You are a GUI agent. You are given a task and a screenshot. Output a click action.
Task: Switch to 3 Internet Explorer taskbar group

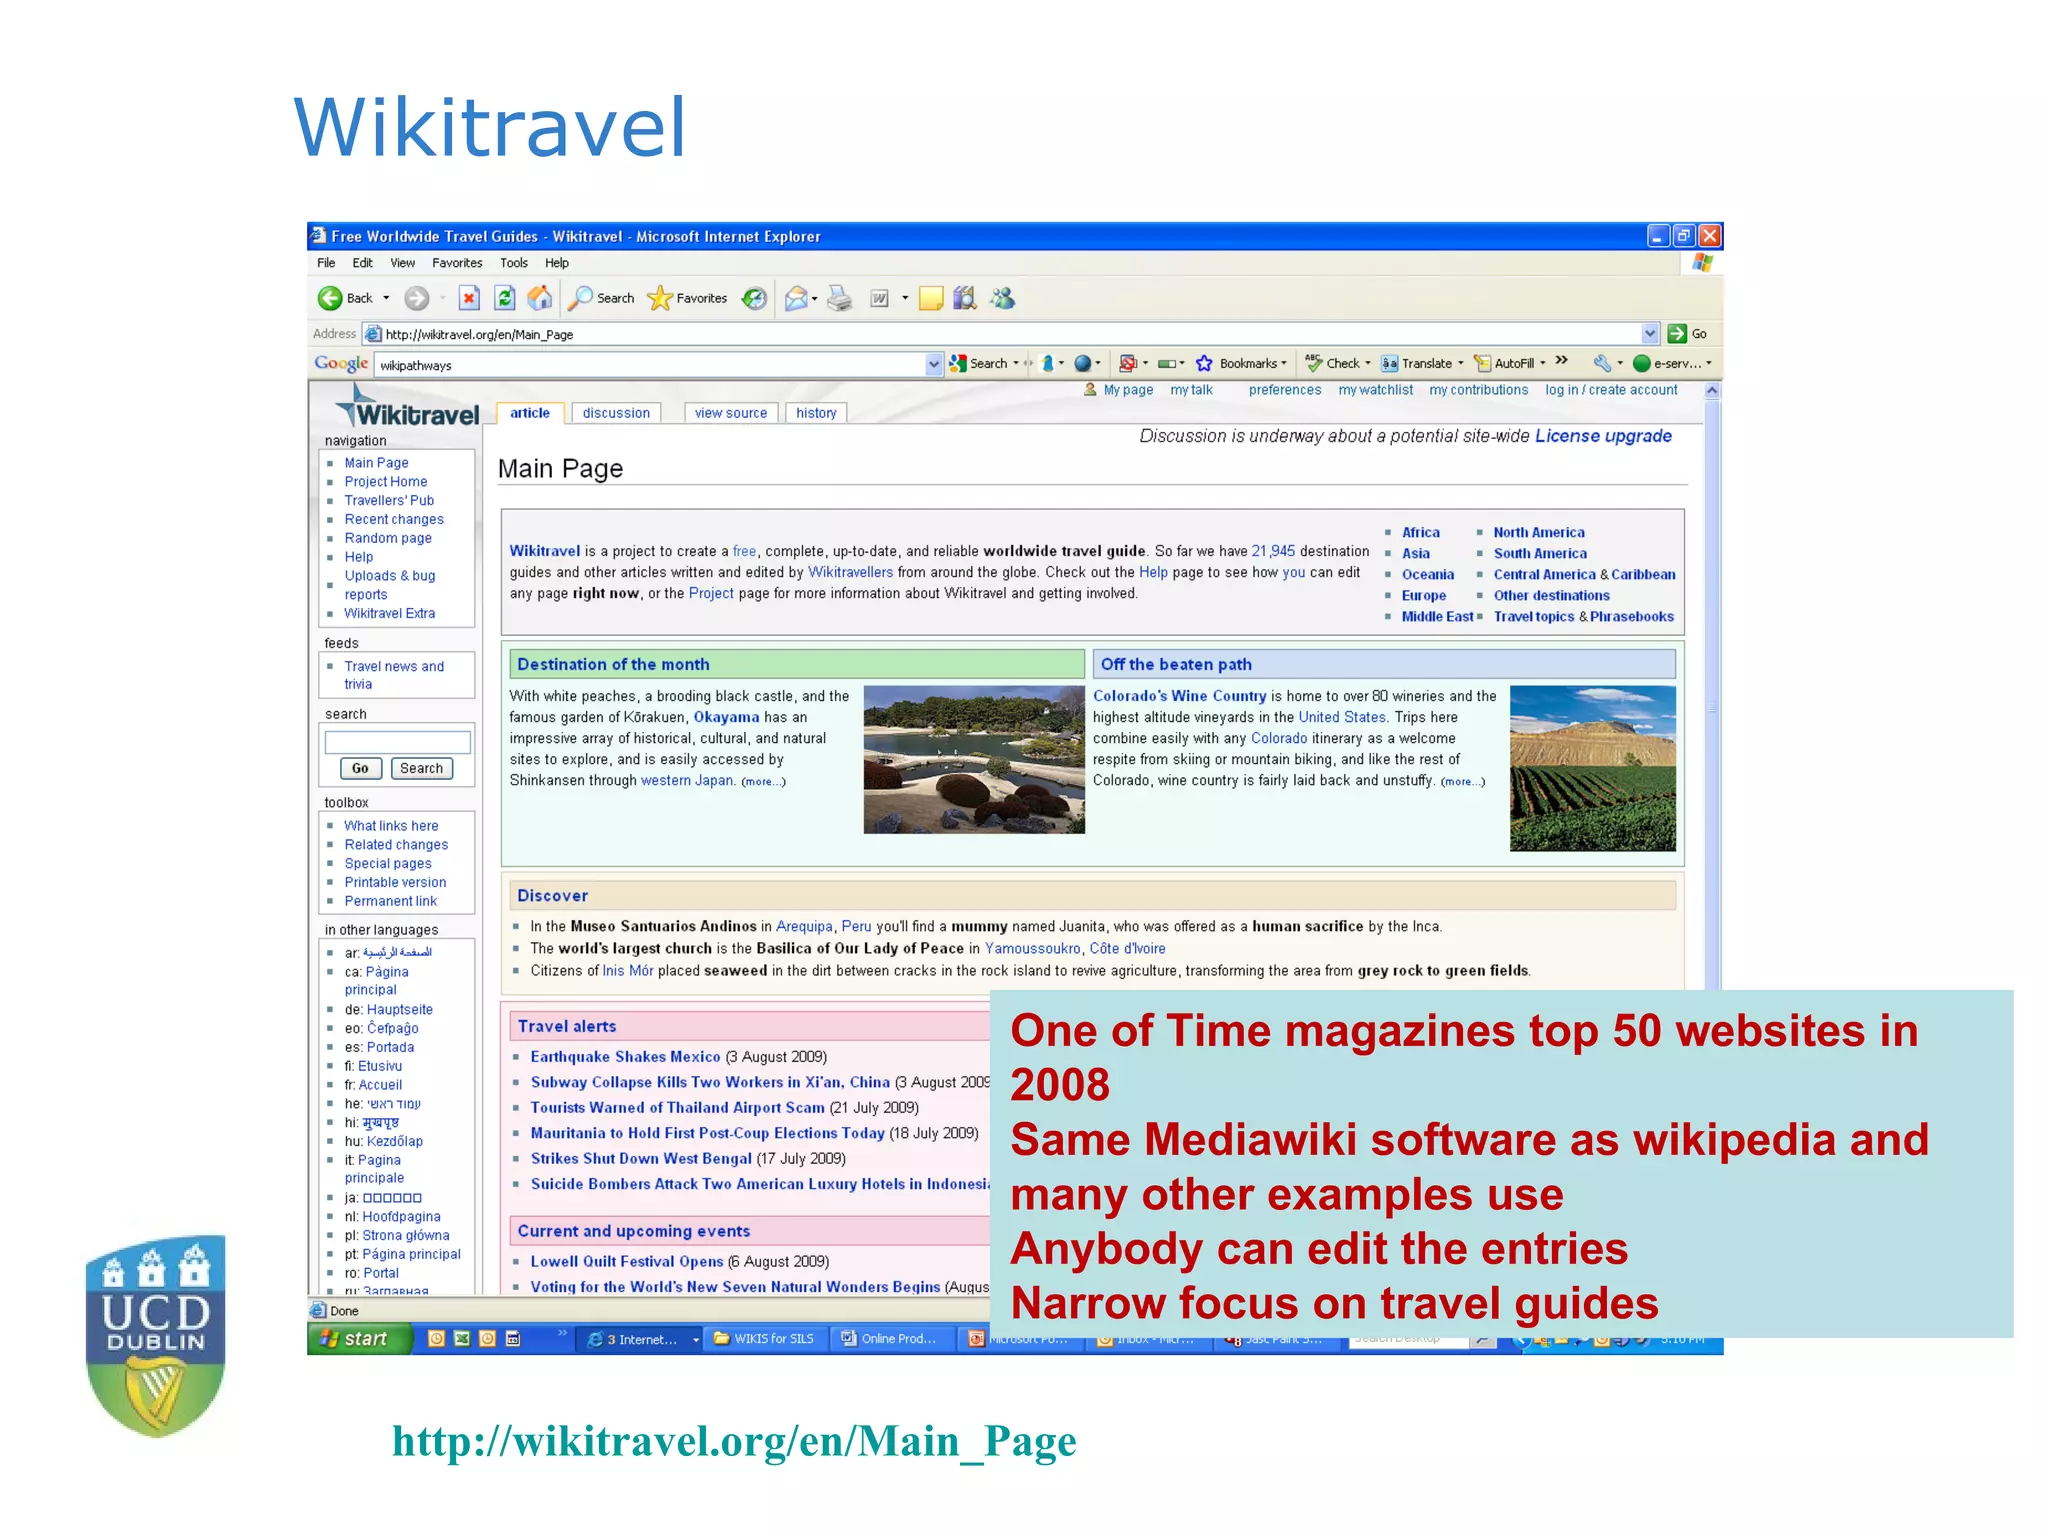pyautogui.click(x=641, y=1339)
